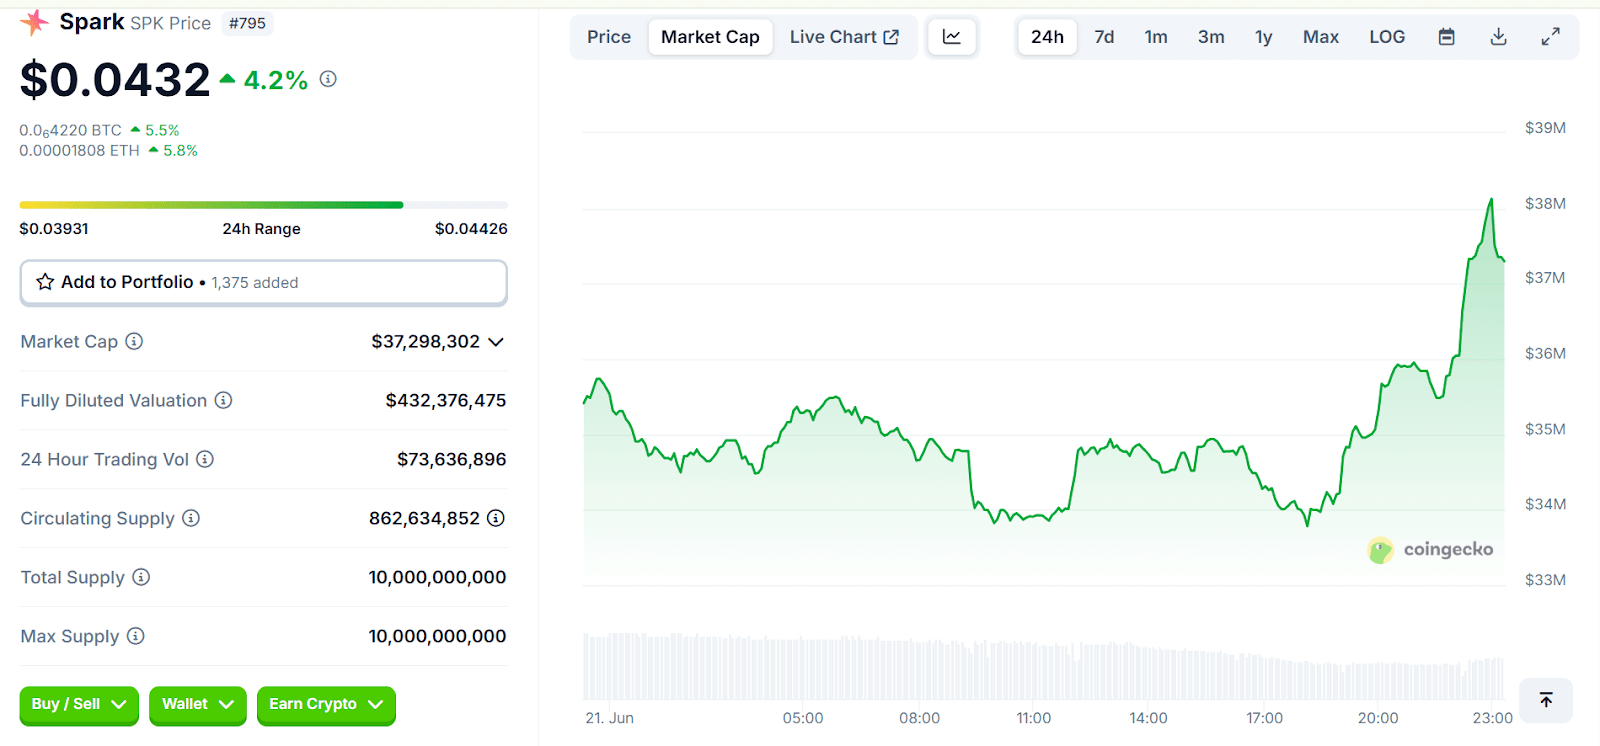Switch to the Market Cap chart tab
The image size is (1600, 746).
click(710, 37)
